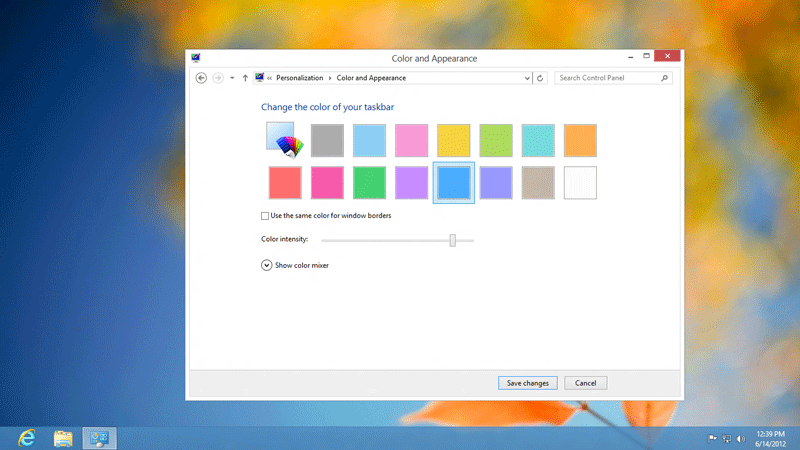This screenshot has width=800, height=450.
Task: Go to Personalization in breadcrumb
Action: point(300,78)
